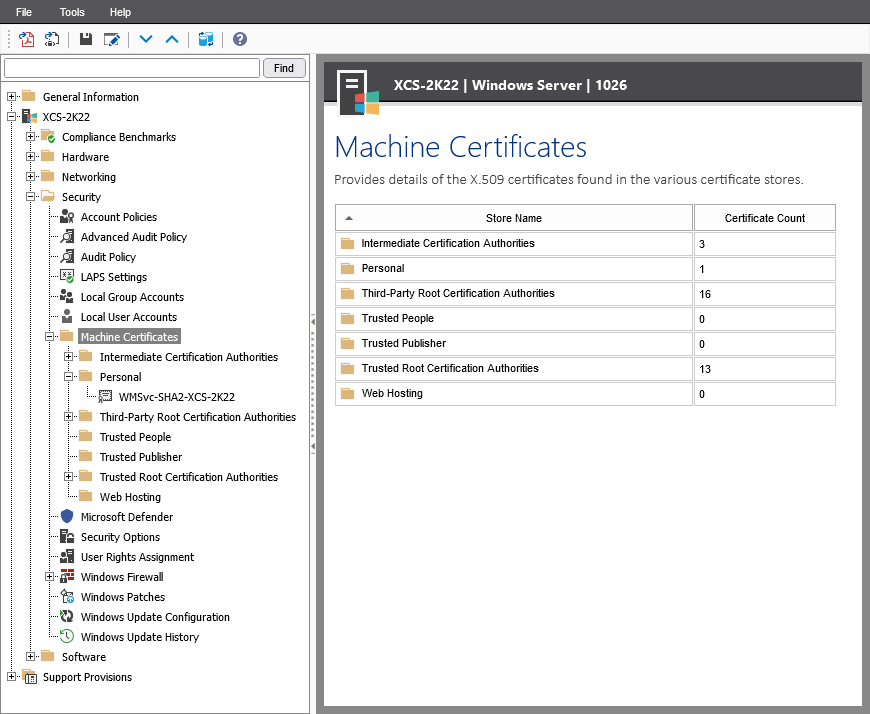870x714 pixels.
Task: Click the database sync icon in the toolbar
Action: (x=206, y=39)
